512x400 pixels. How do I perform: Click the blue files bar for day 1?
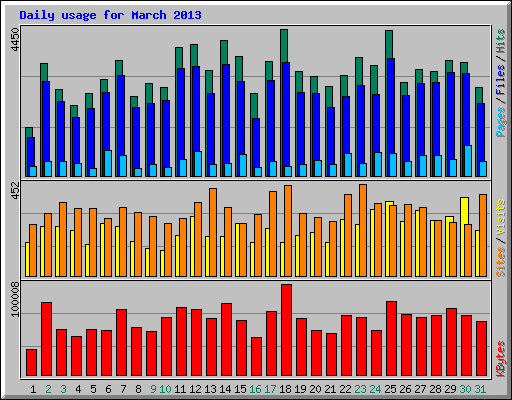coord(31,152)
